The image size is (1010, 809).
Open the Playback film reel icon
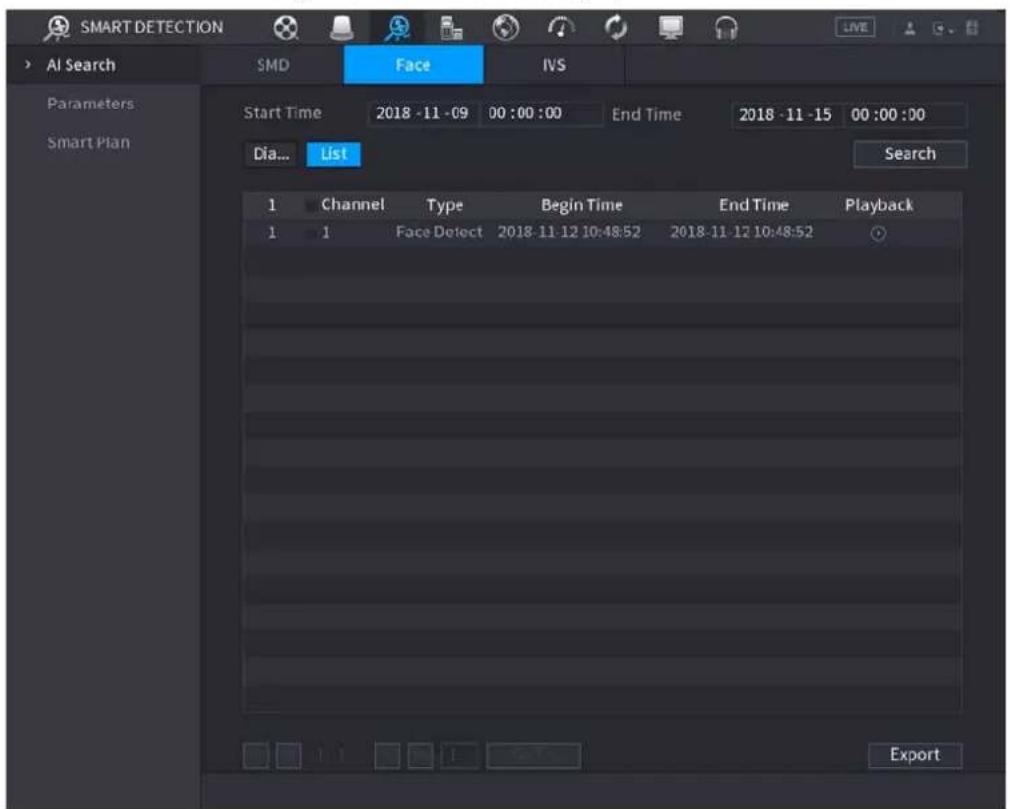(285, 28)
